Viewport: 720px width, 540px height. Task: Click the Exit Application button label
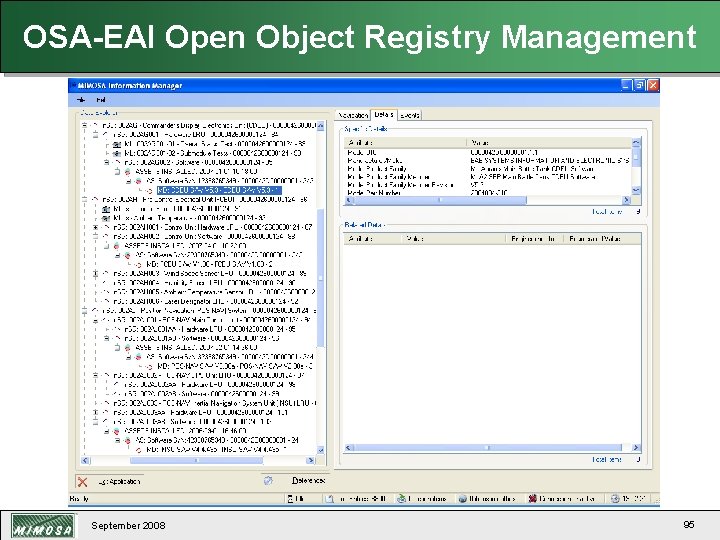(x=119, y=482)
